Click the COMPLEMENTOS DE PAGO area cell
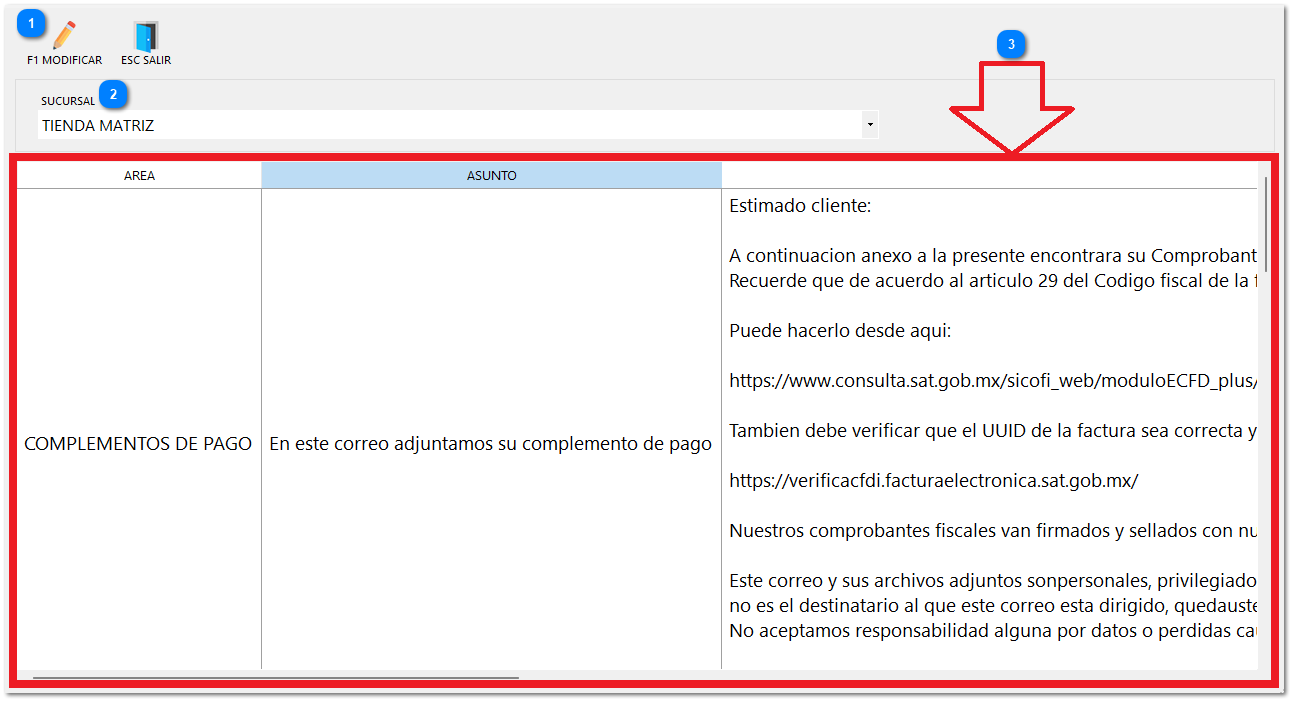 coord(139,443)
